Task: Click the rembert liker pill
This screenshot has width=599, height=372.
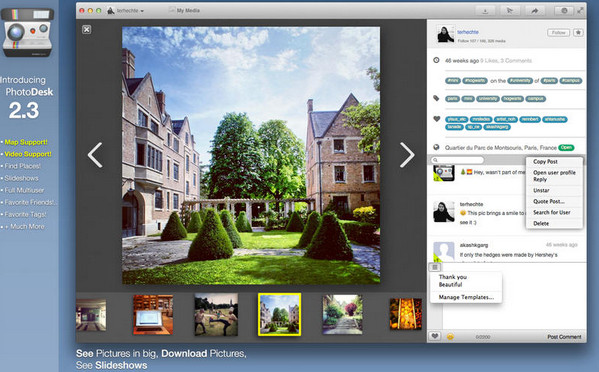Action: pos(530,119)
